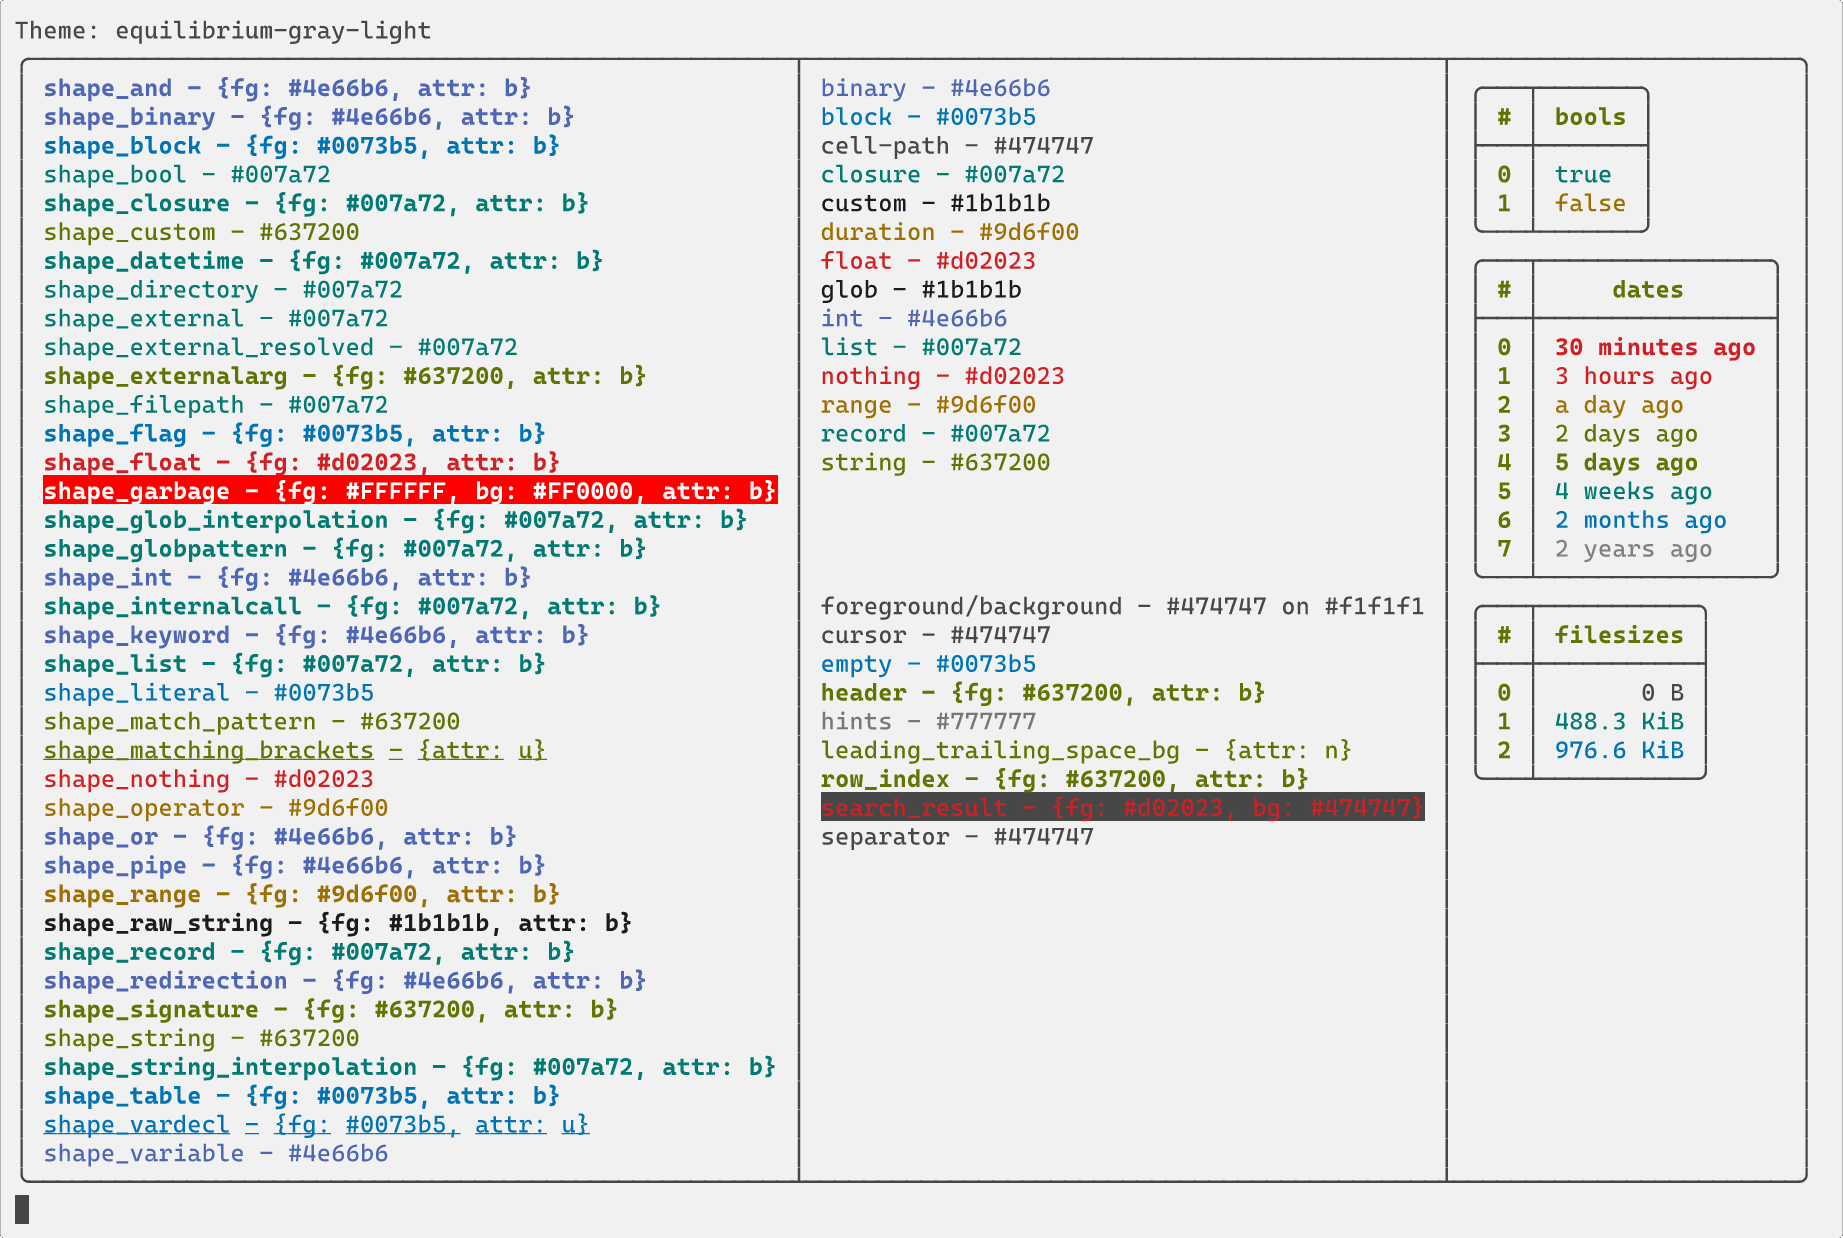The height and width of the screenshot is (1238, 1843).
Task: Select shape_internalcall row
Action: [x=352, y=607]
